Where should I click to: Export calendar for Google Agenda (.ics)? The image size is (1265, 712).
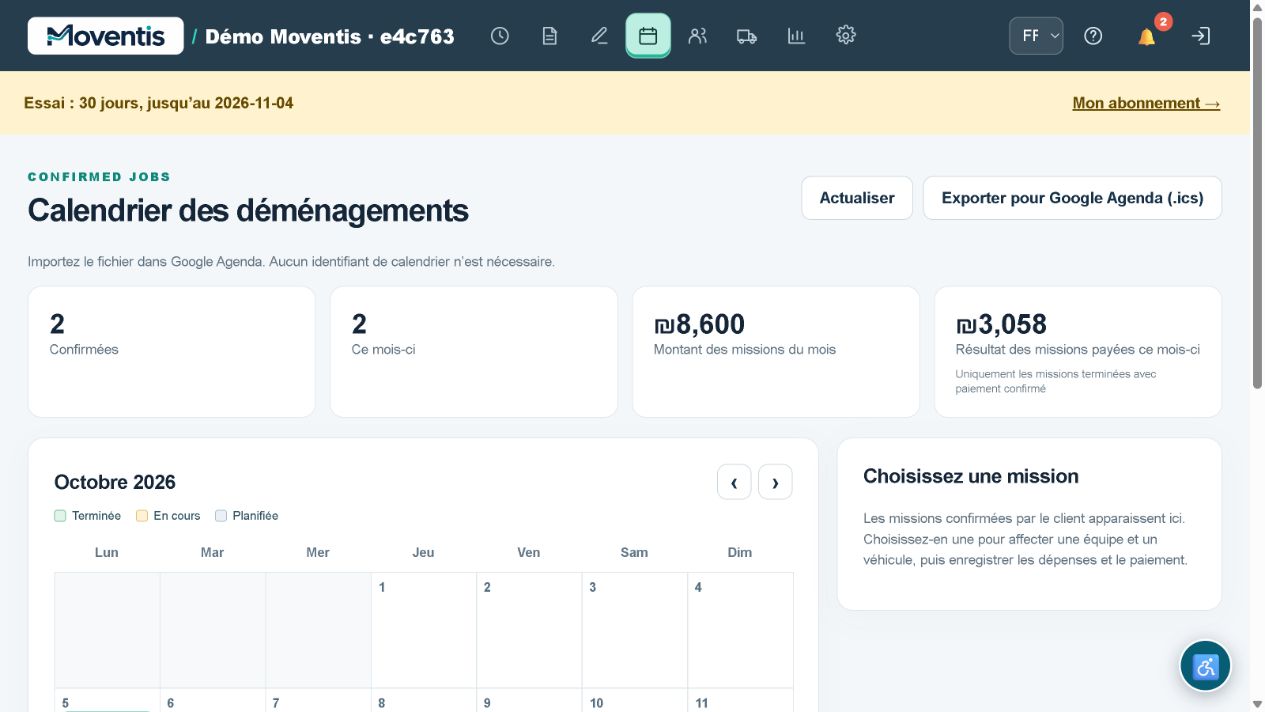1072,198
